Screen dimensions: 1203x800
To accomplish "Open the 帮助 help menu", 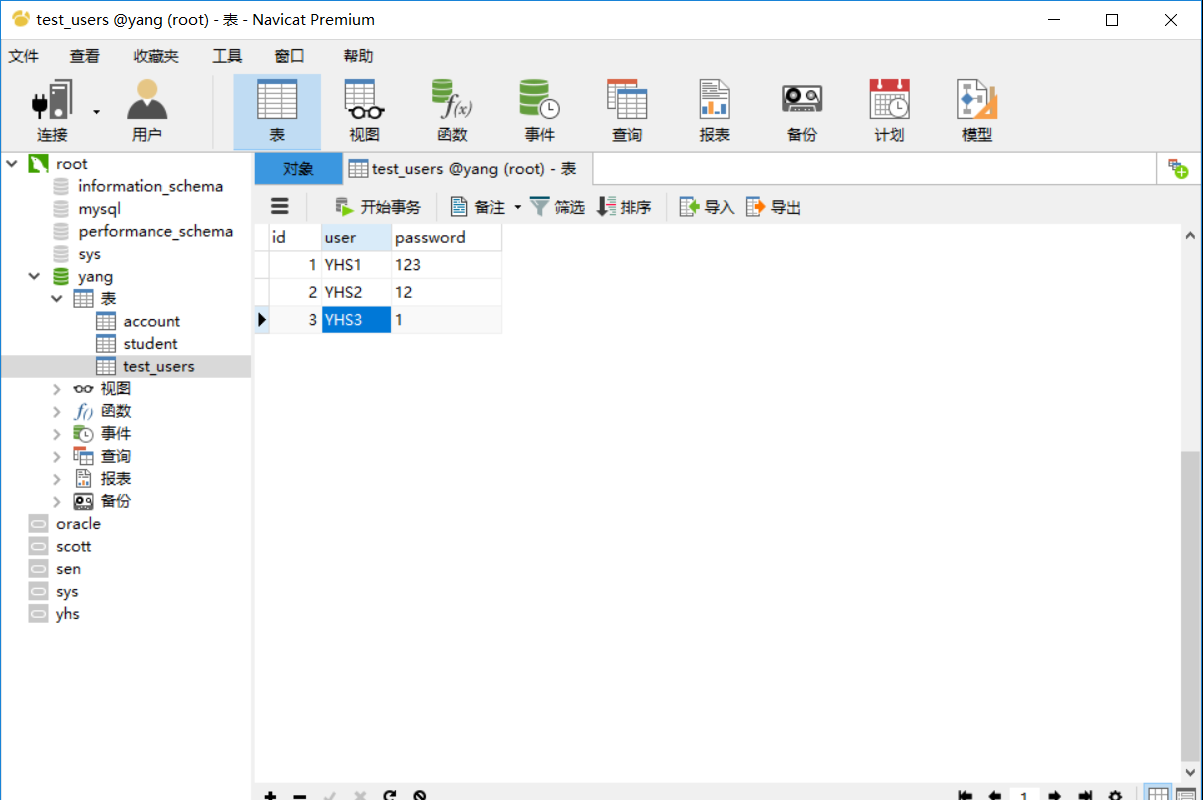I will [x=358, y=56].
